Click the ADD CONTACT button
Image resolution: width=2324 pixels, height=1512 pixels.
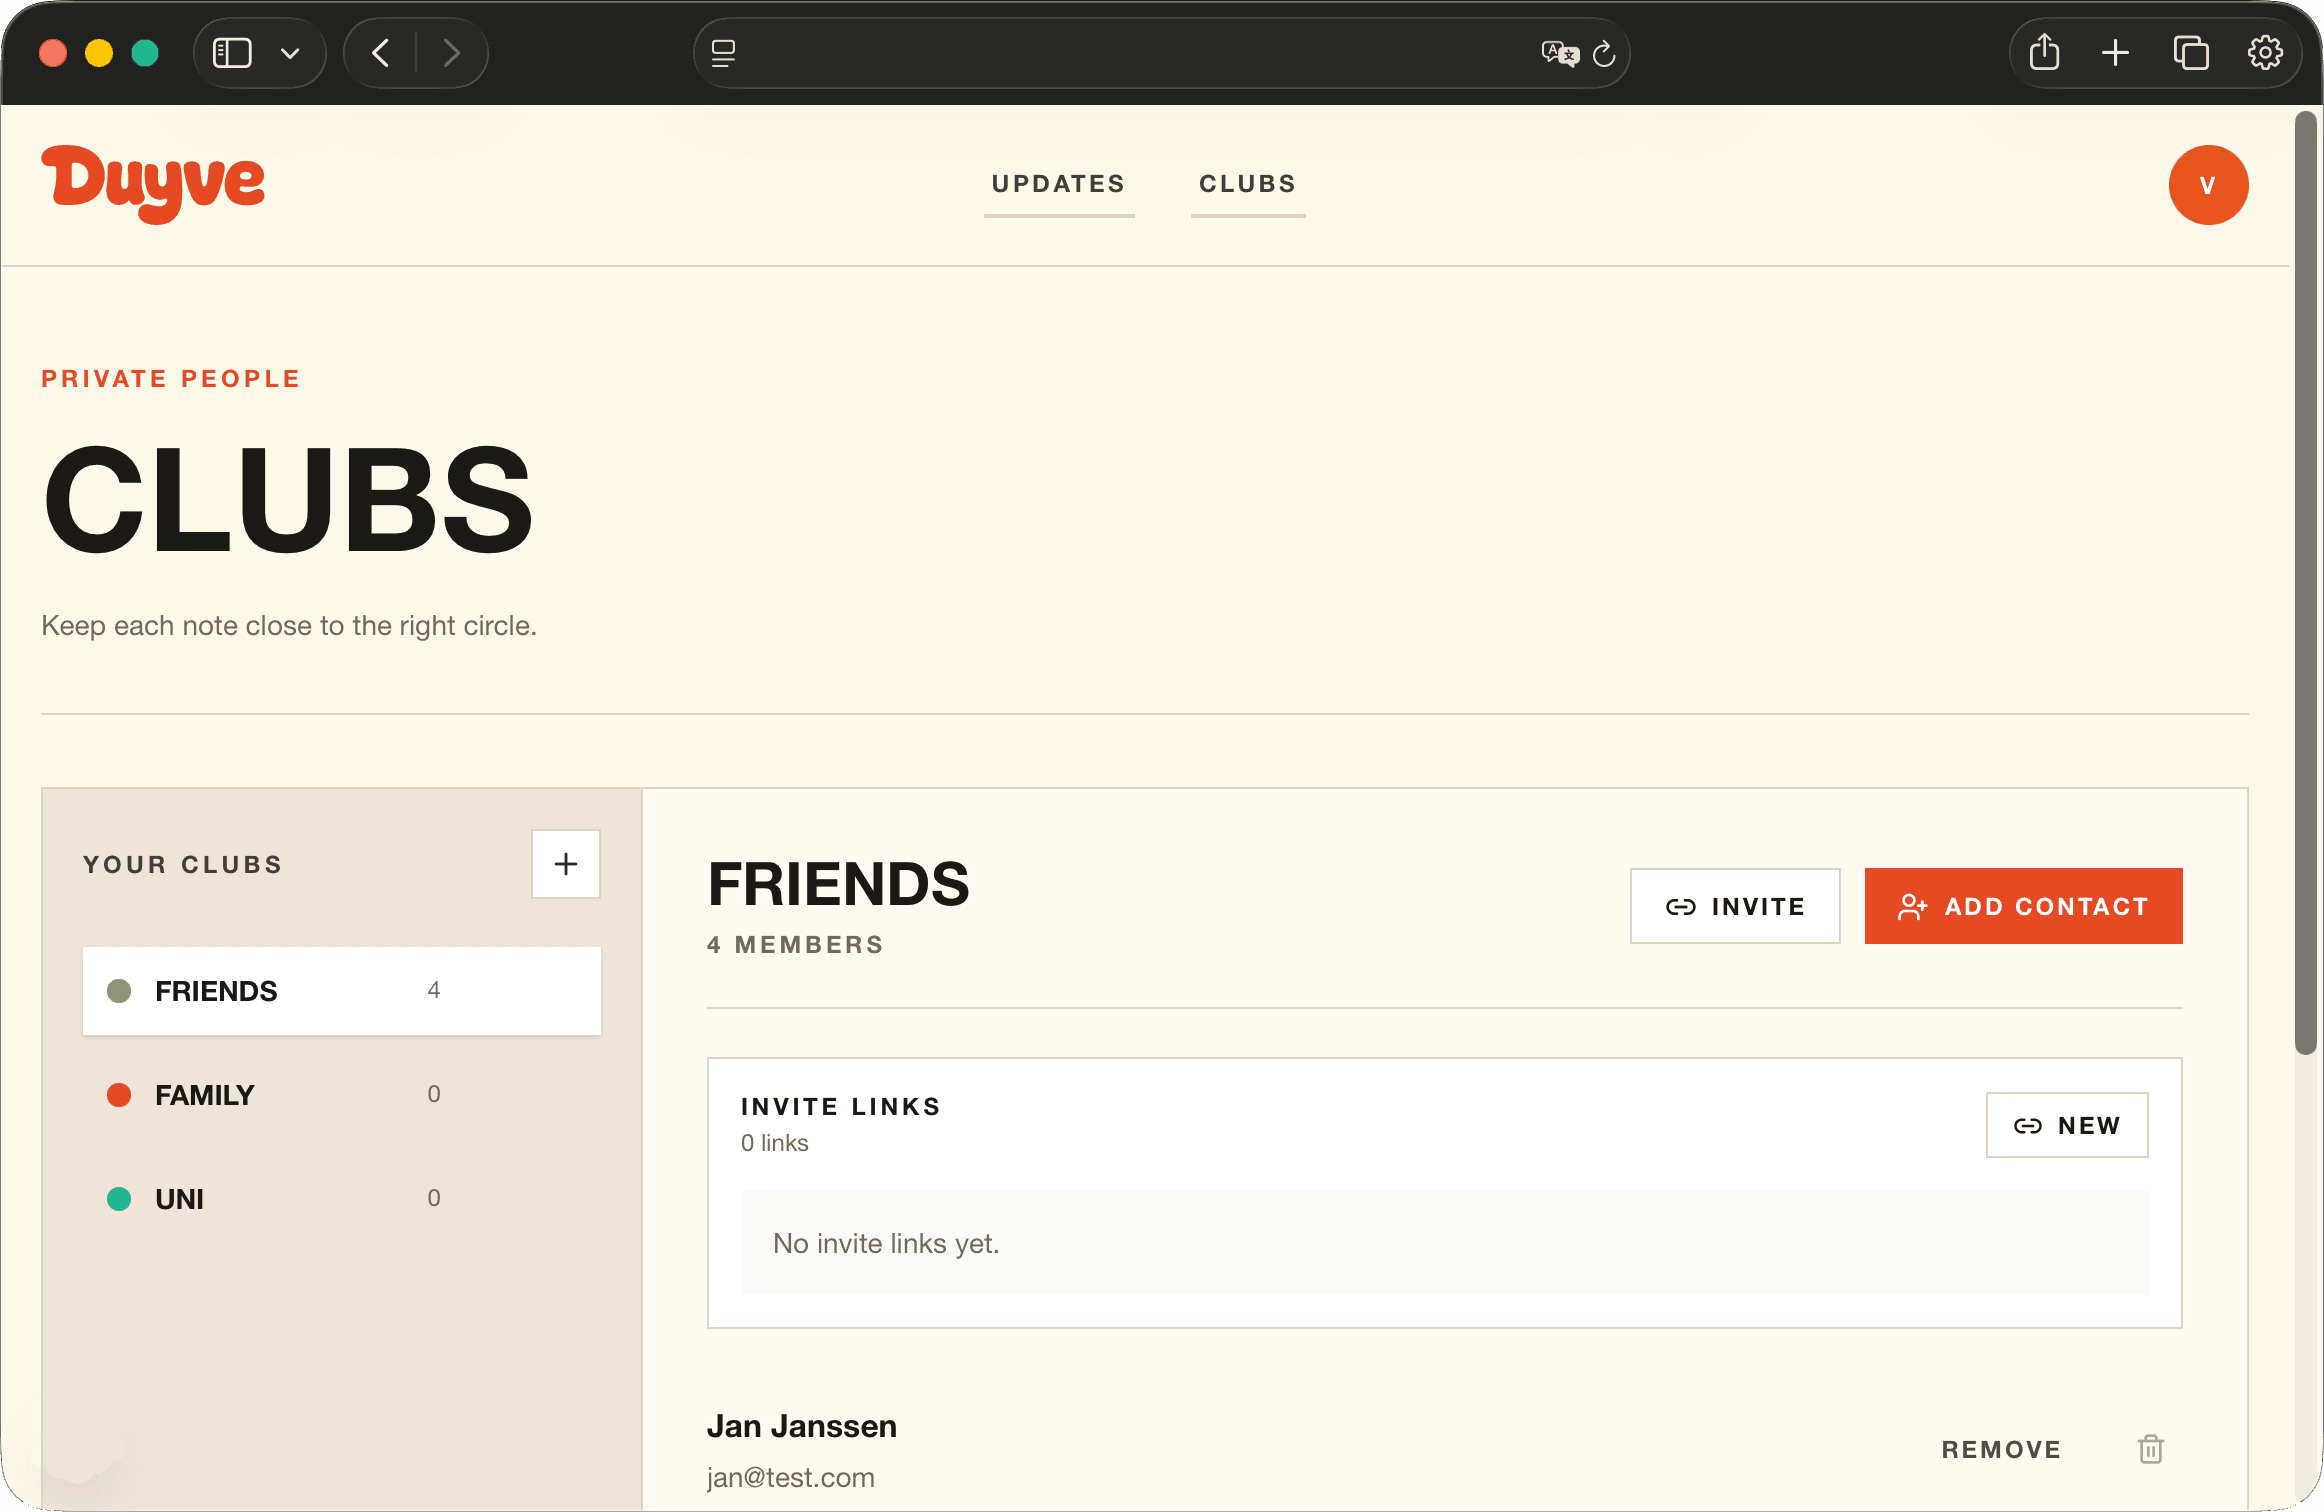coord(2023,906)
